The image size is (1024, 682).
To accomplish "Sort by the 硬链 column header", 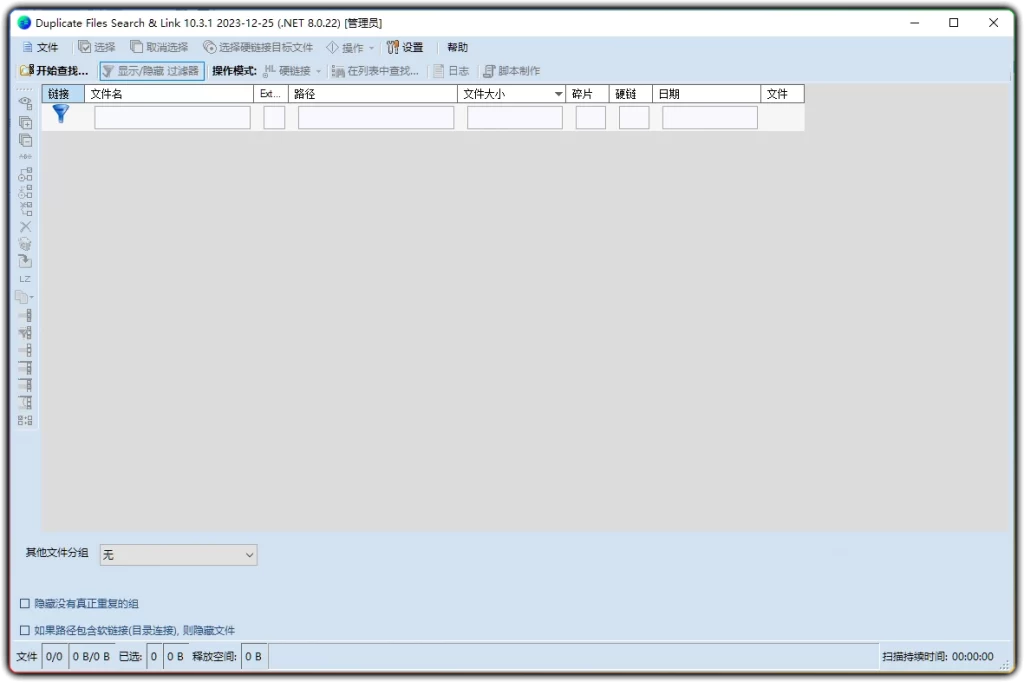I will (x=631, y=94).
